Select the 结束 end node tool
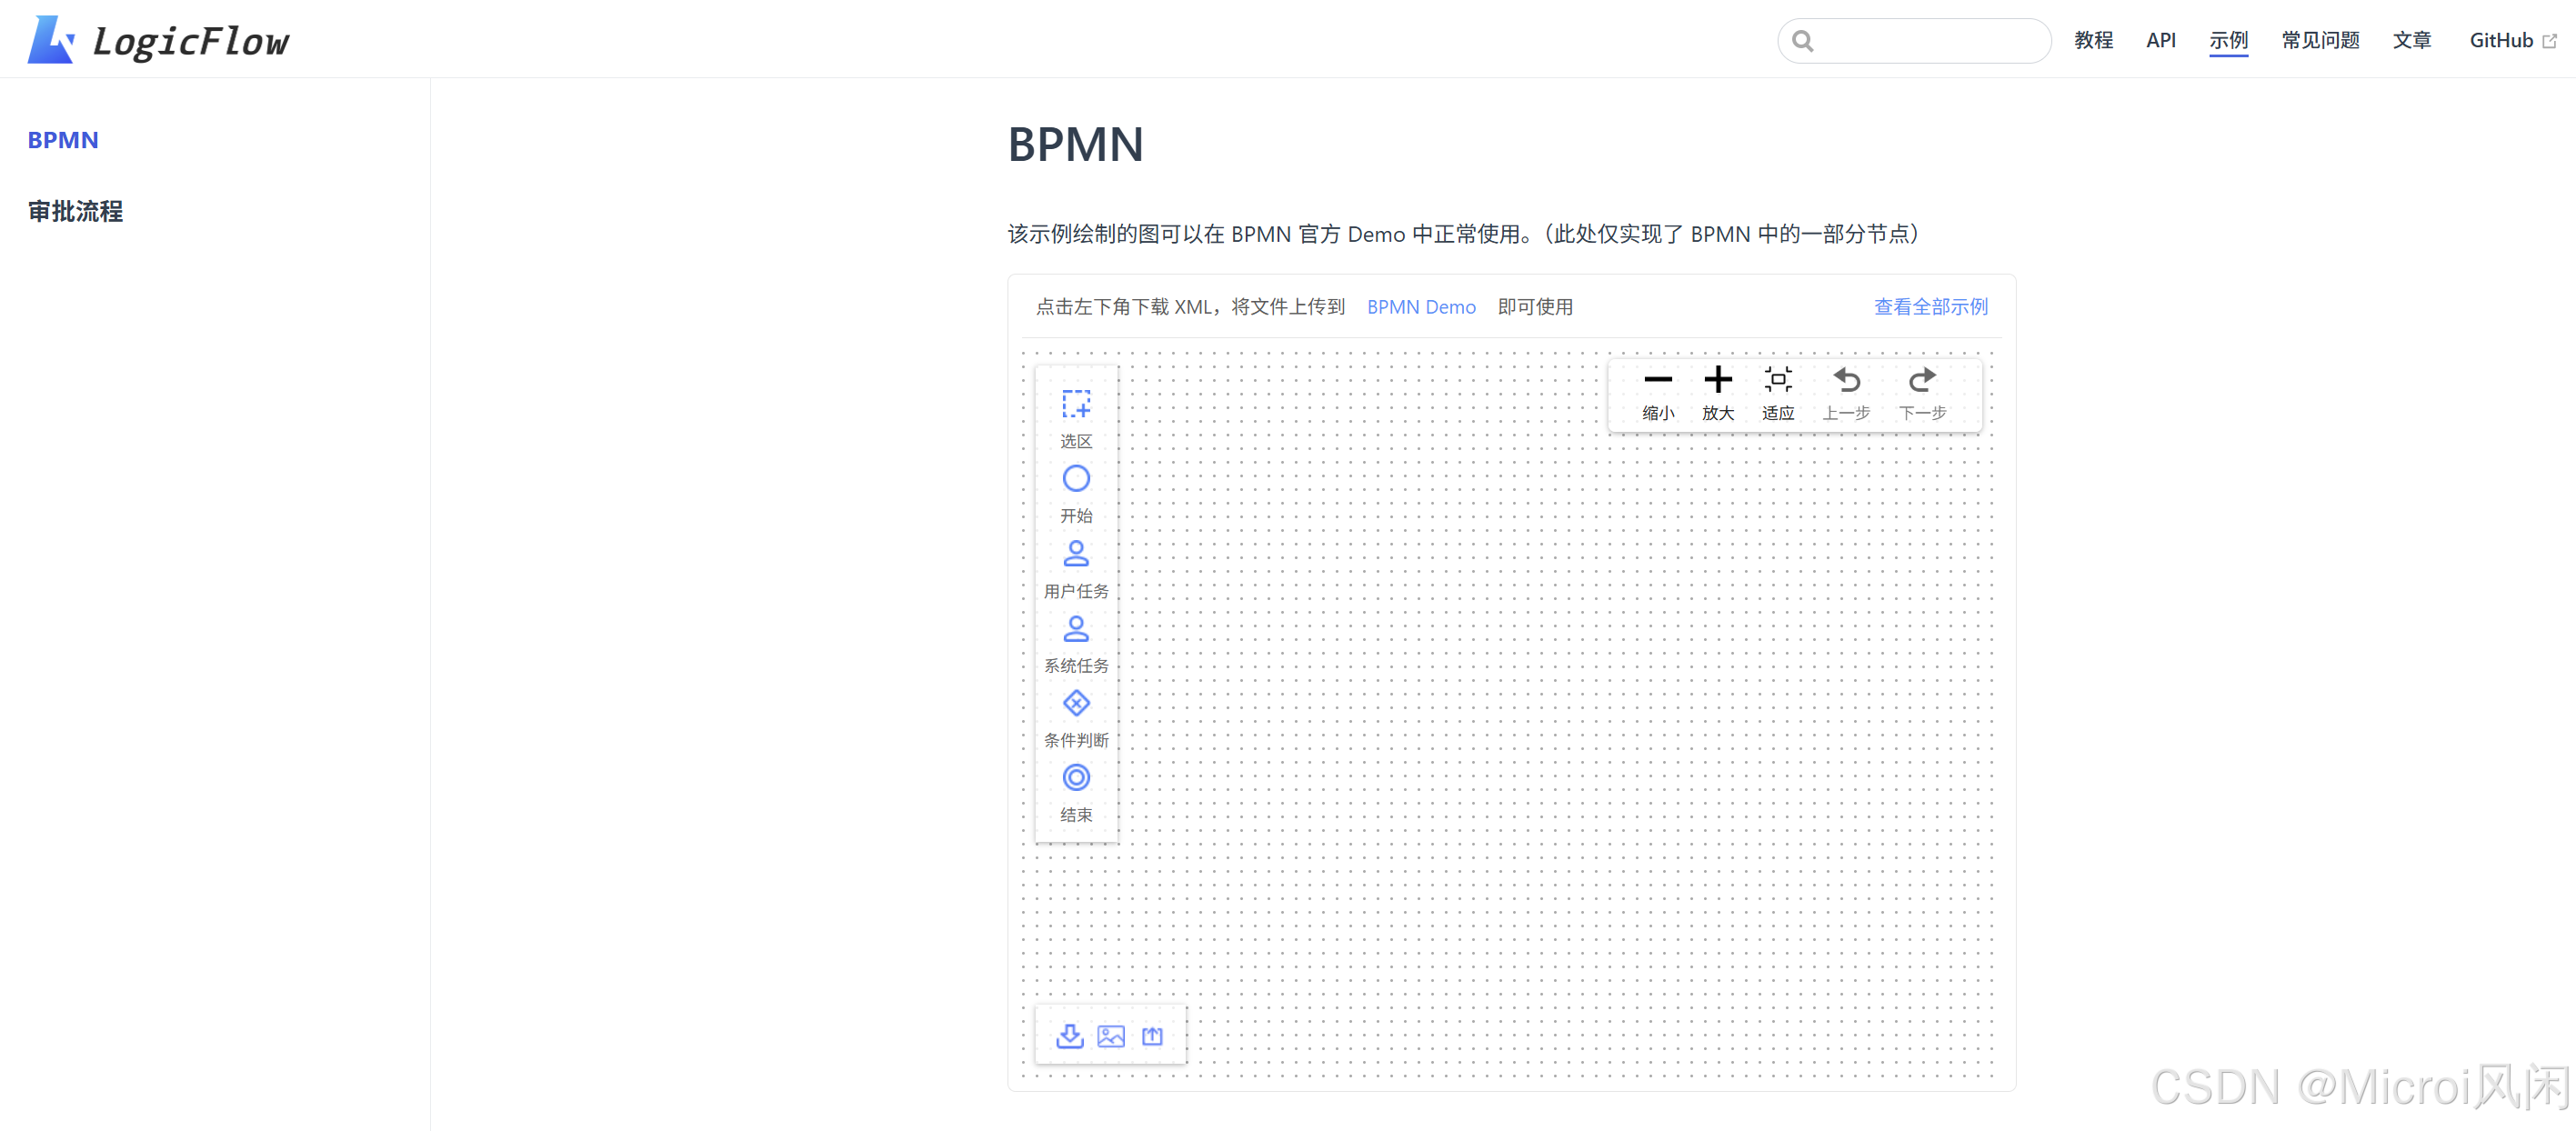The height and width of the screenshot is (1131, 2576). (x=1075, y=777)
